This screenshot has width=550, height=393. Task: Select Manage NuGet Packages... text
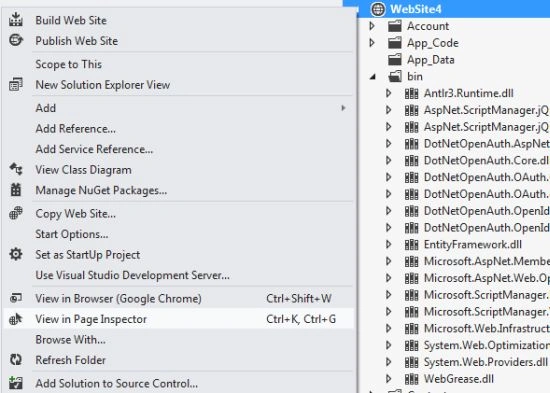click(101, 190)
